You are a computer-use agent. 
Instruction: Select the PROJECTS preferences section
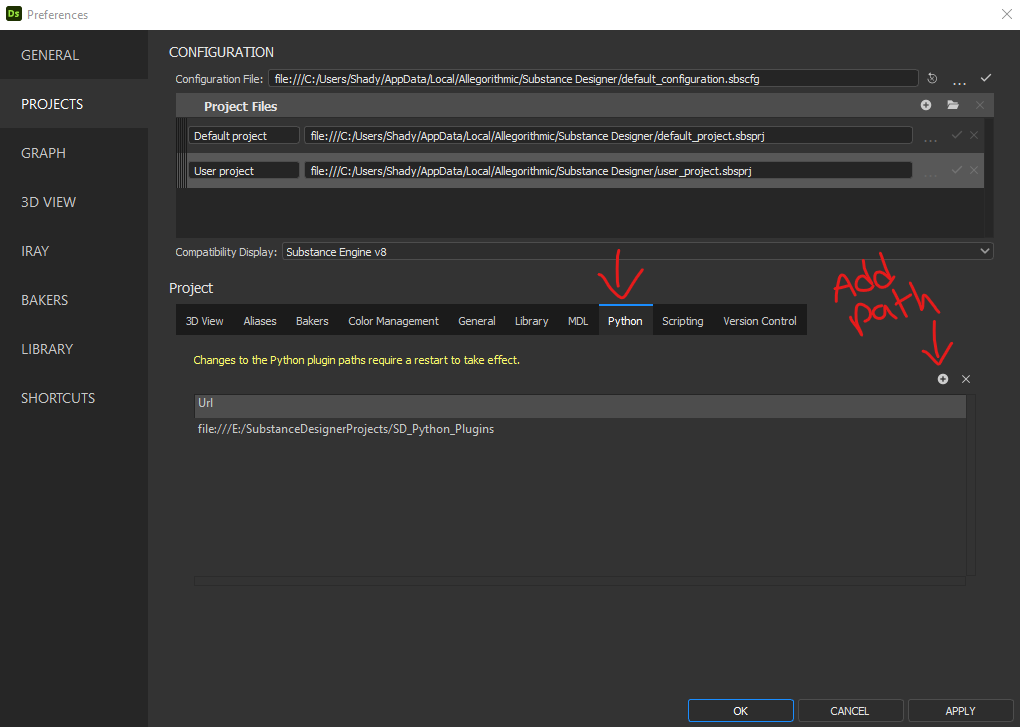[74, 104]
